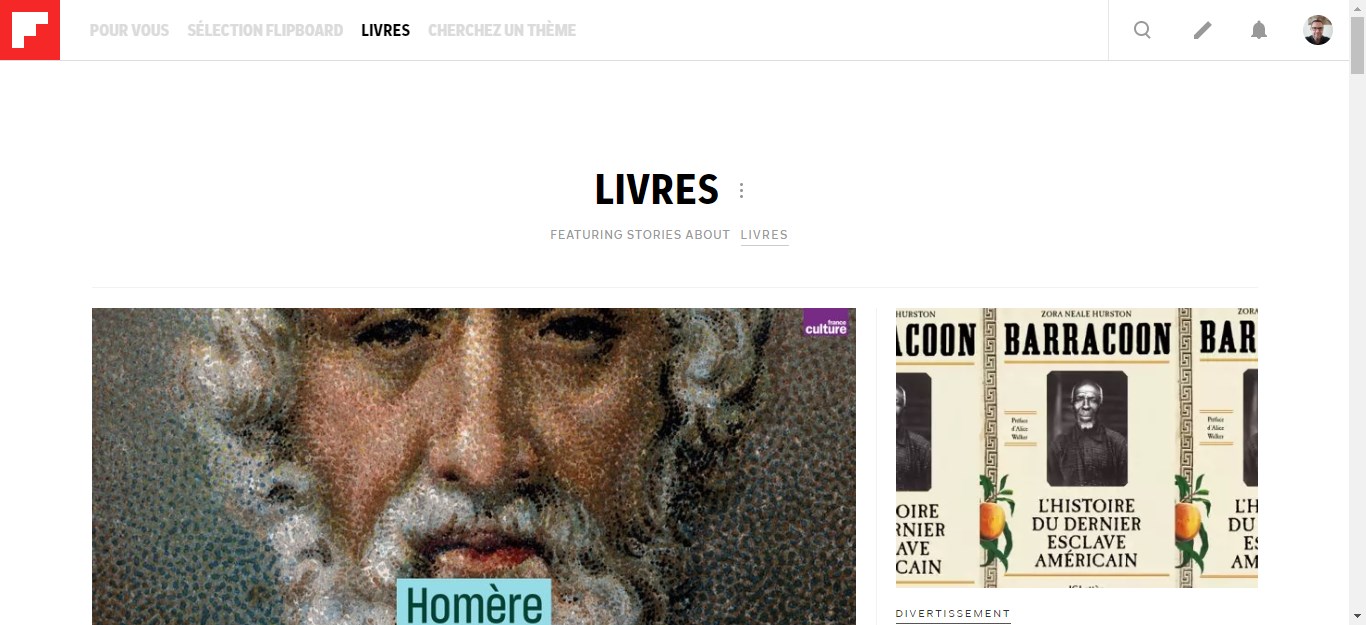
Task: Click the red Flipboard logo
Action: pos(30,30)
